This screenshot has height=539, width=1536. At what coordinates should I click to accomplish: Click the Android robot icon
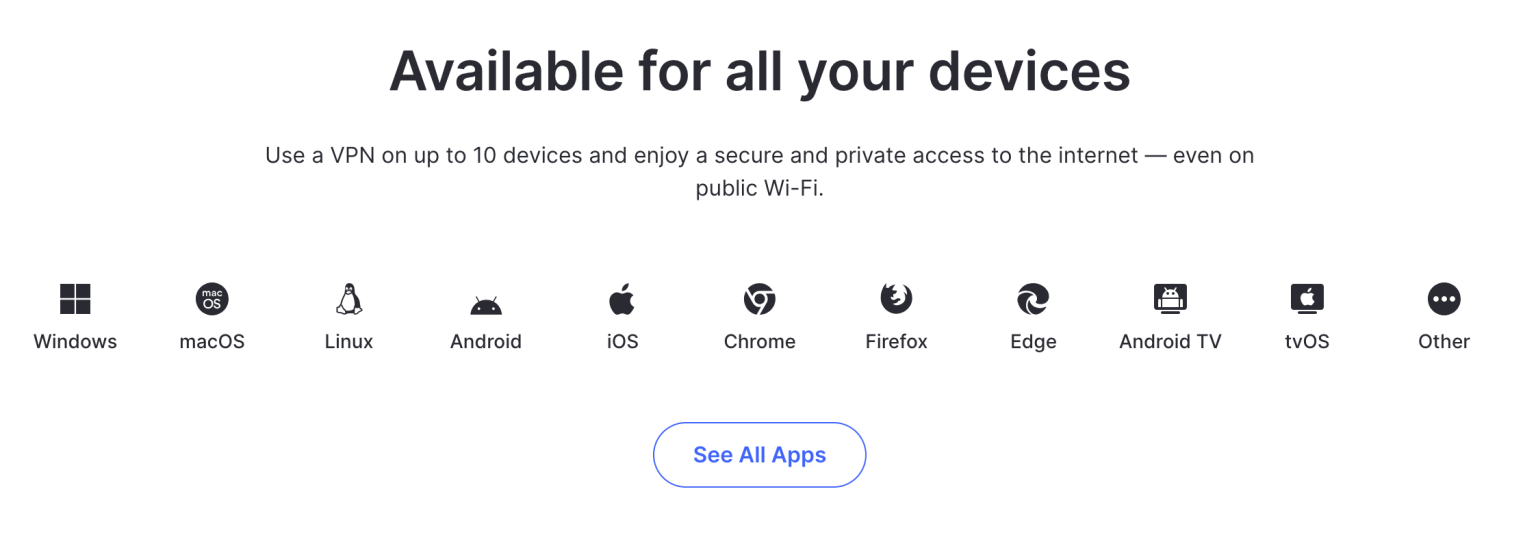point(486,303)
